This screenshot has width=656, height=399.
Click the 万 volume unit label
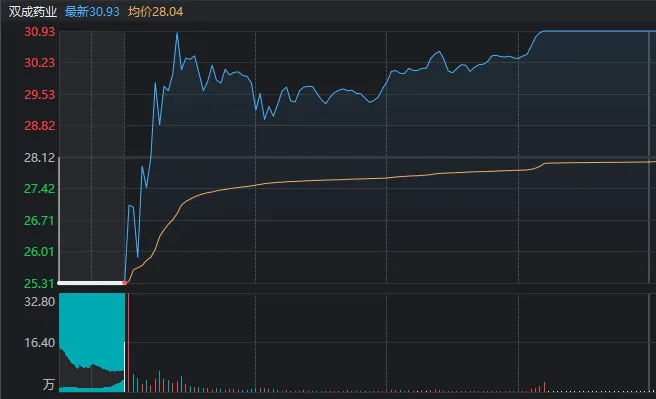[49, 384]
